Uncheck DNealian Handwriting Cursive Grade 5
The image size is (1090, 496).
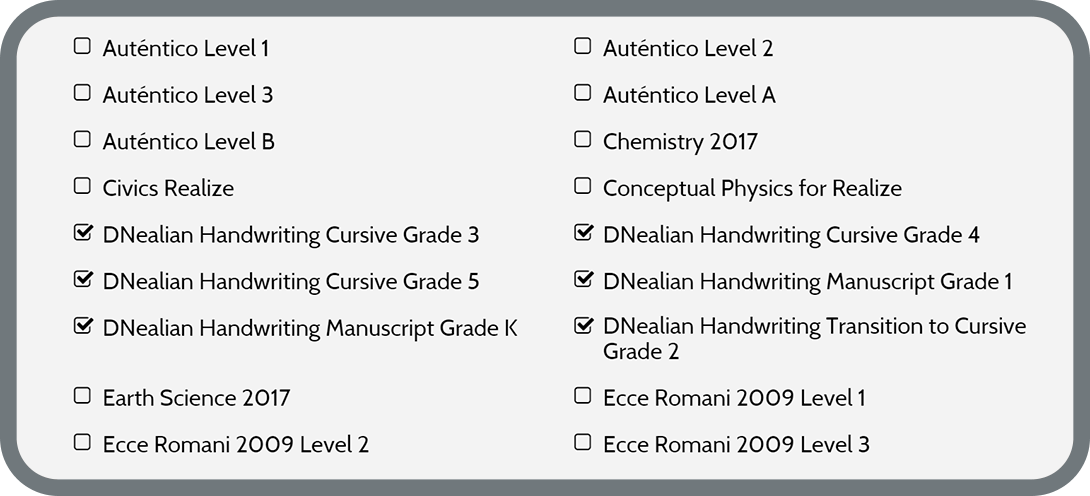[x=83, y=279]
